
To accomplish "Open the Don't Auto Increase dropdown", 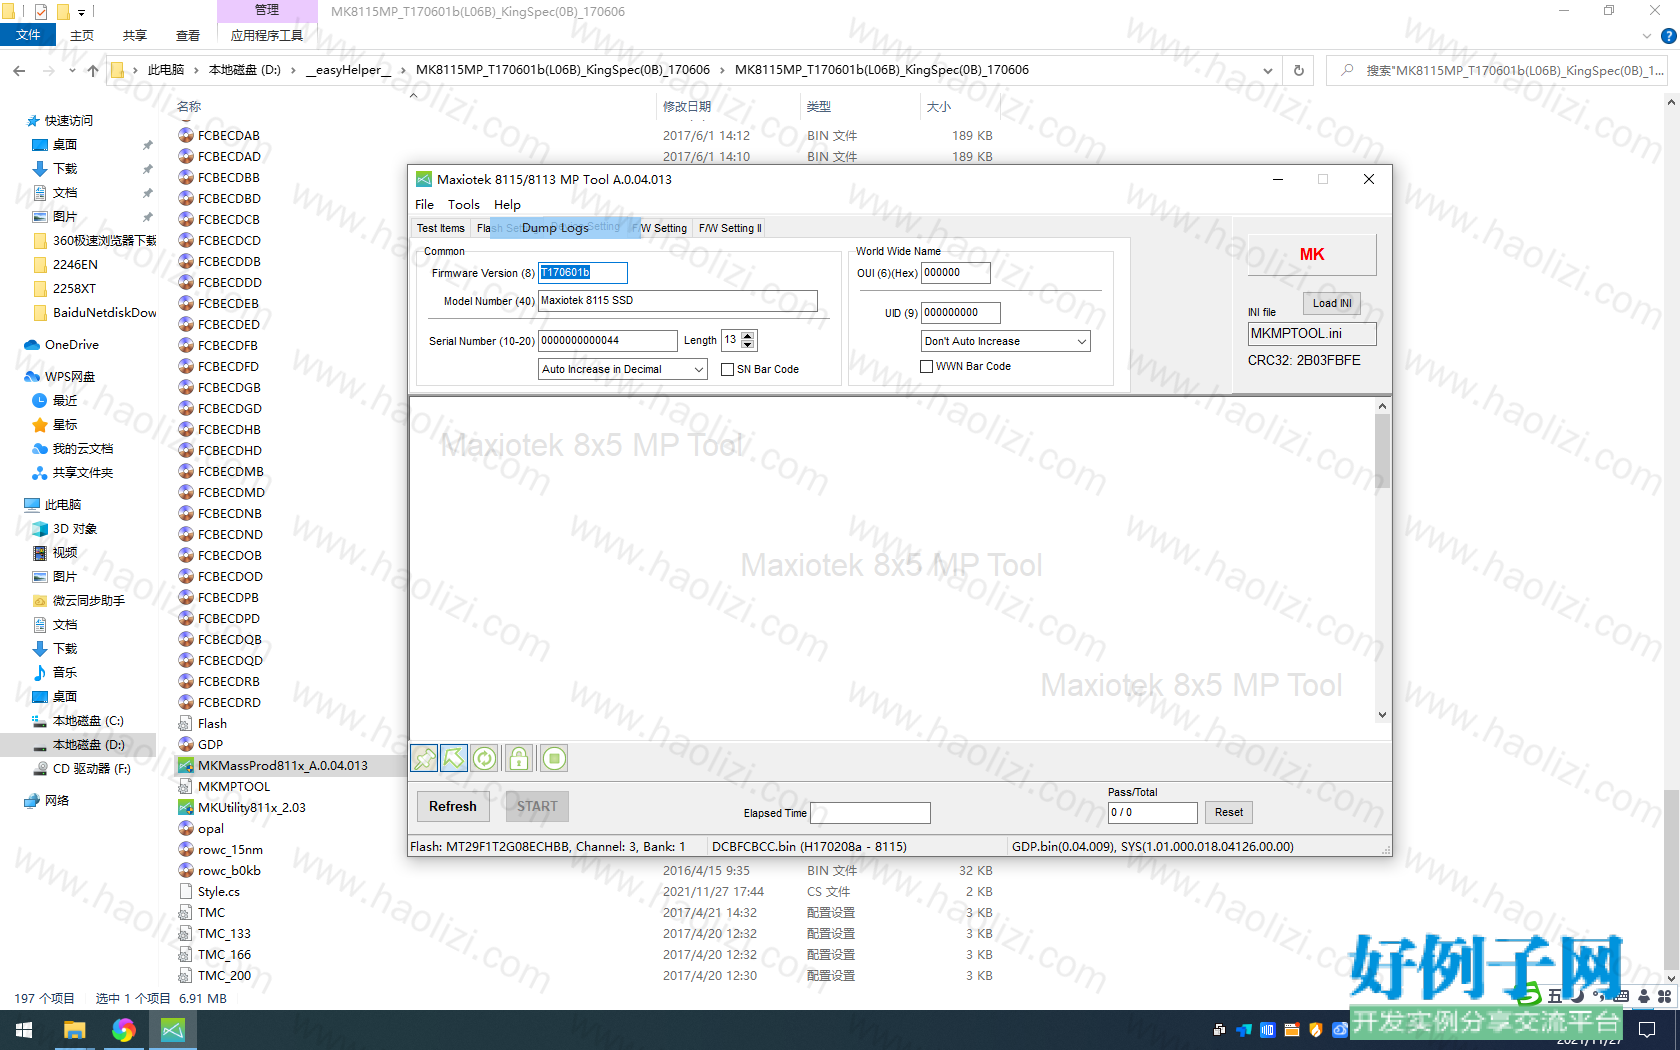I will tap(1005, 341).
